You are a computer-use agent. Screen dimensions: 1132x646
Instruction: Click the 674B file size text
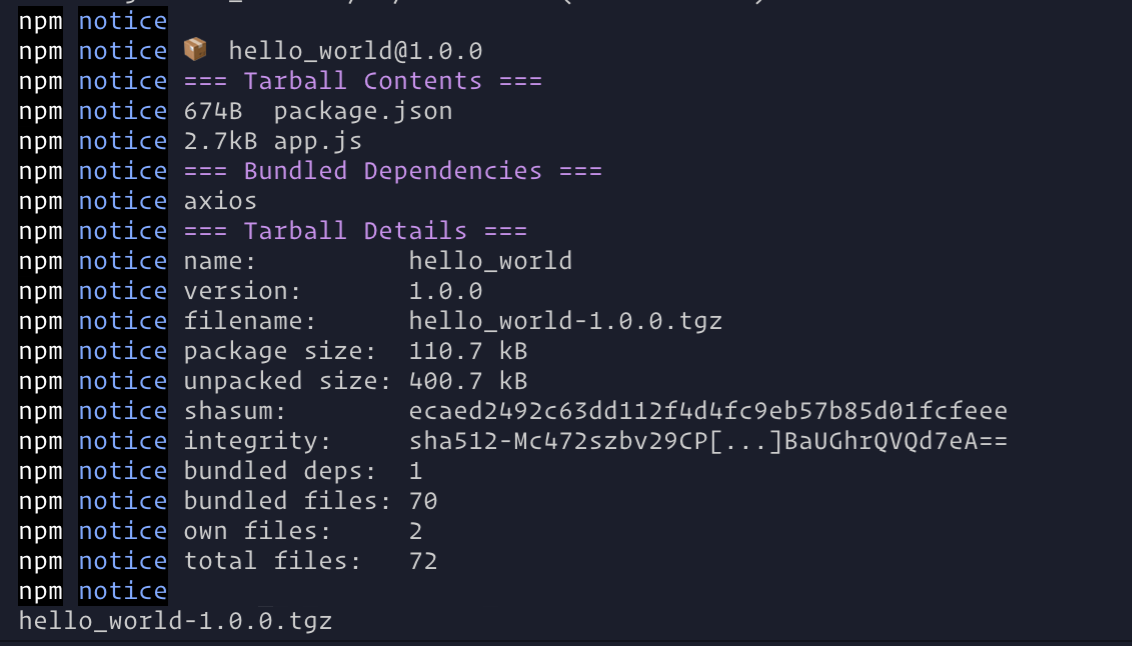click(x=213, y=111)
